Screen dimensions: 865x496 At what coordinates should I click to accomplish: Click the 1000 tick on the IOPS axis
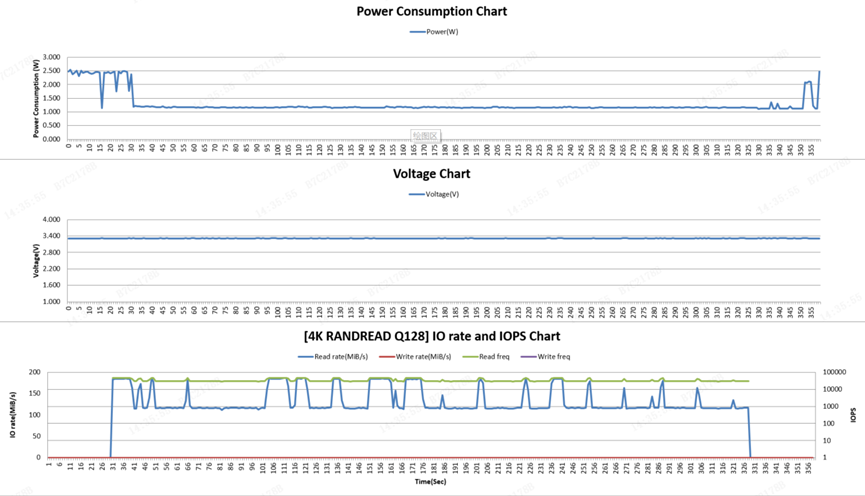pyautogui.click(x=831, y=407)
